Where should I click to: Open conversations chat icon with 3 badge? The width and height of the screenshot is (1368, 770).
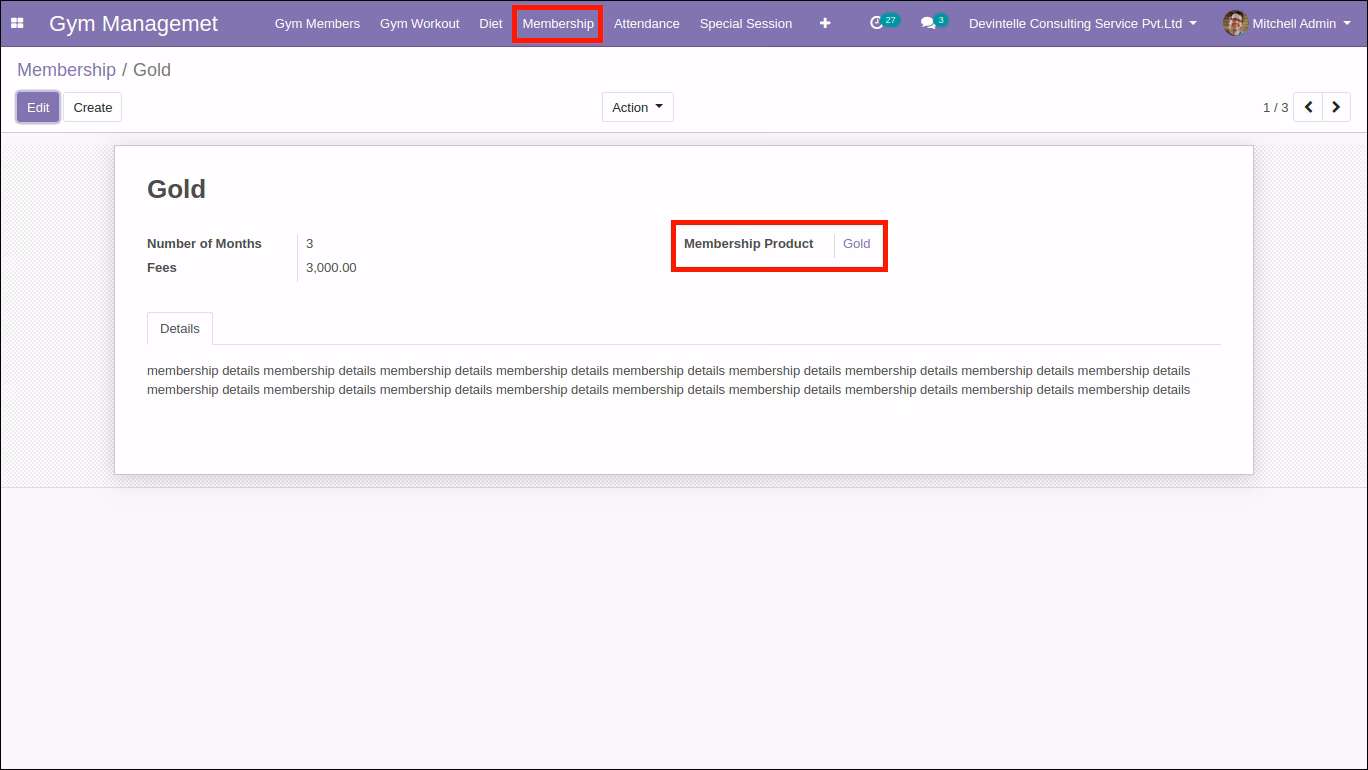933,22
